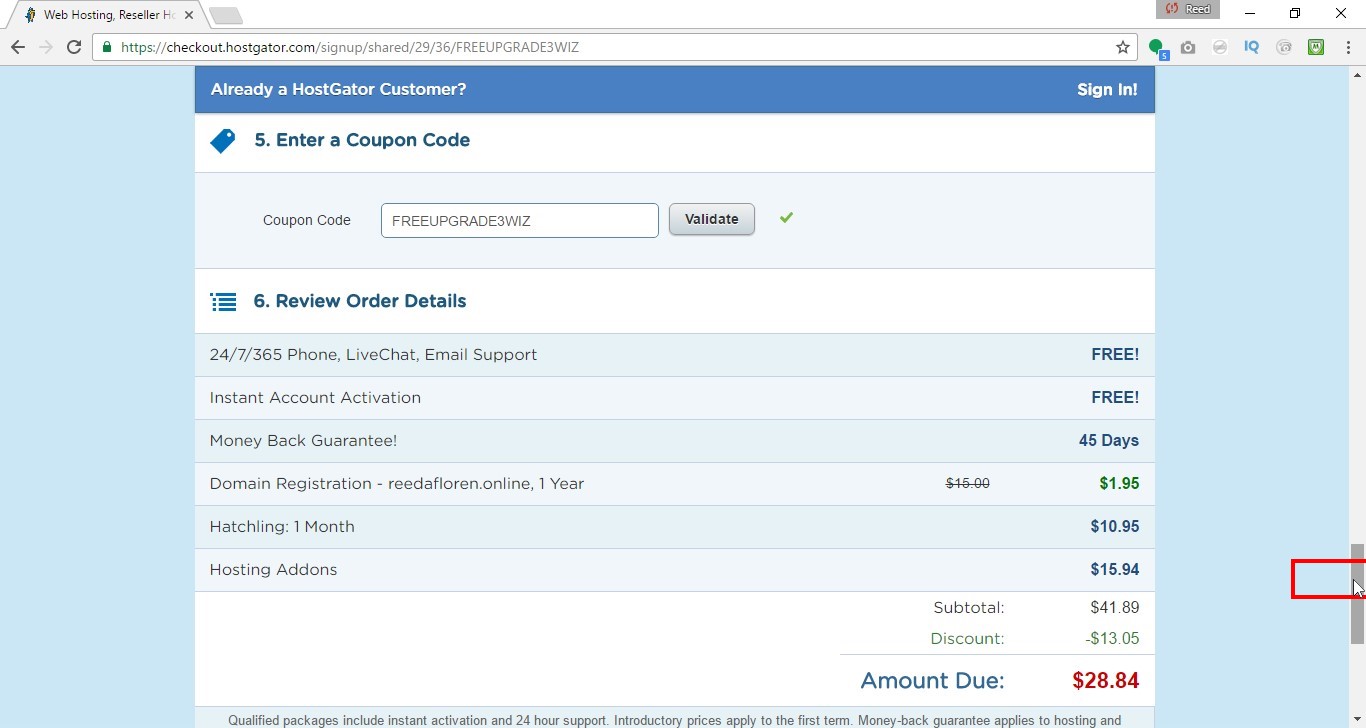Click the grey round extension icon

click(x=1220, y=47)
